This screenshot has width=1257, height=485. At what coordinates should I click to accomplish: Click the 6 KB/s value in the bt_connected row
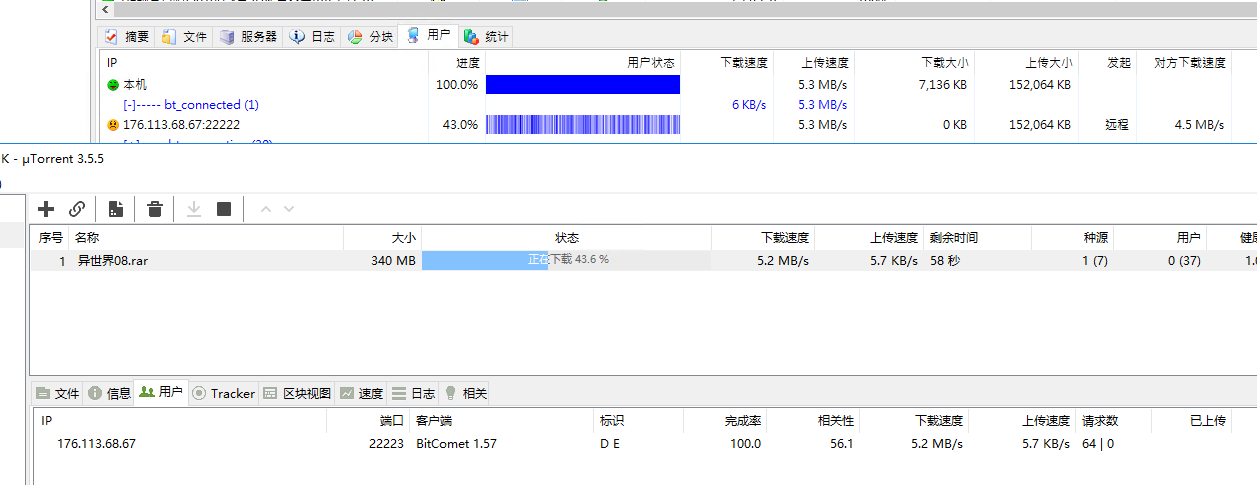click(x=749, y=105)
